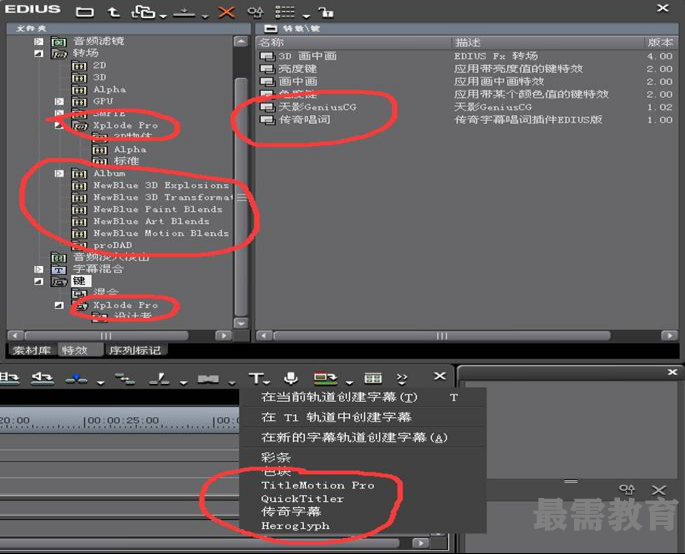Click the view mode grid icon
Screen dimensions: 685x554
pyautogui.click(x=285, y=12)
